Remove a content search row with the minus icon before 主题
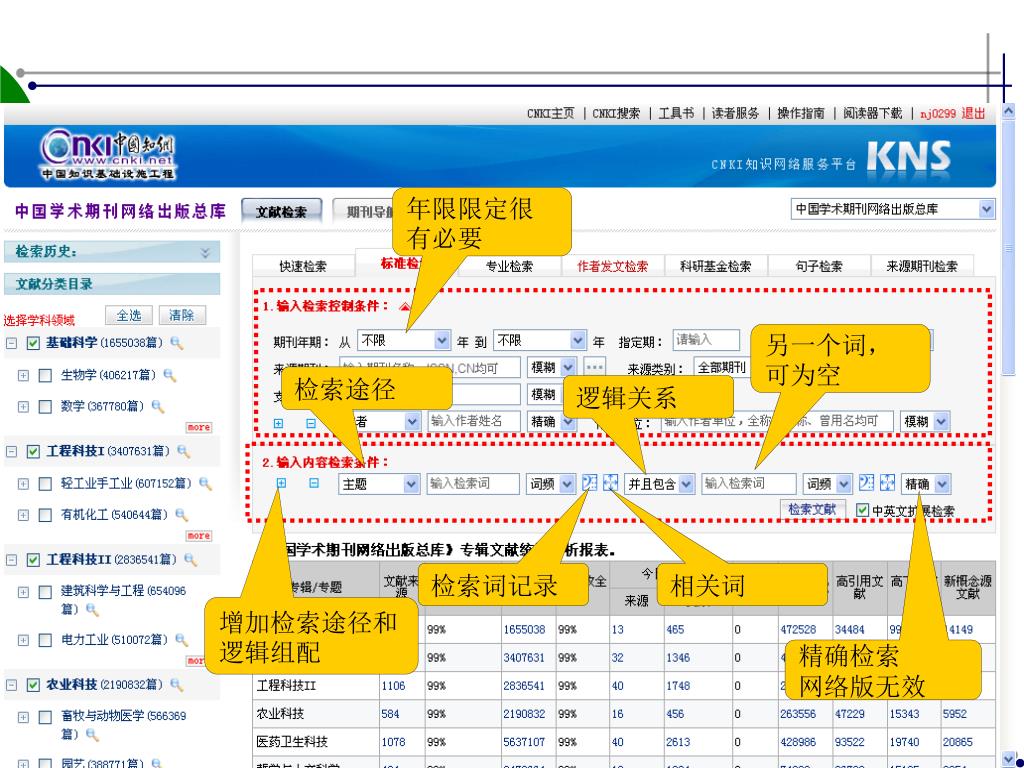 tap(313, 483)
